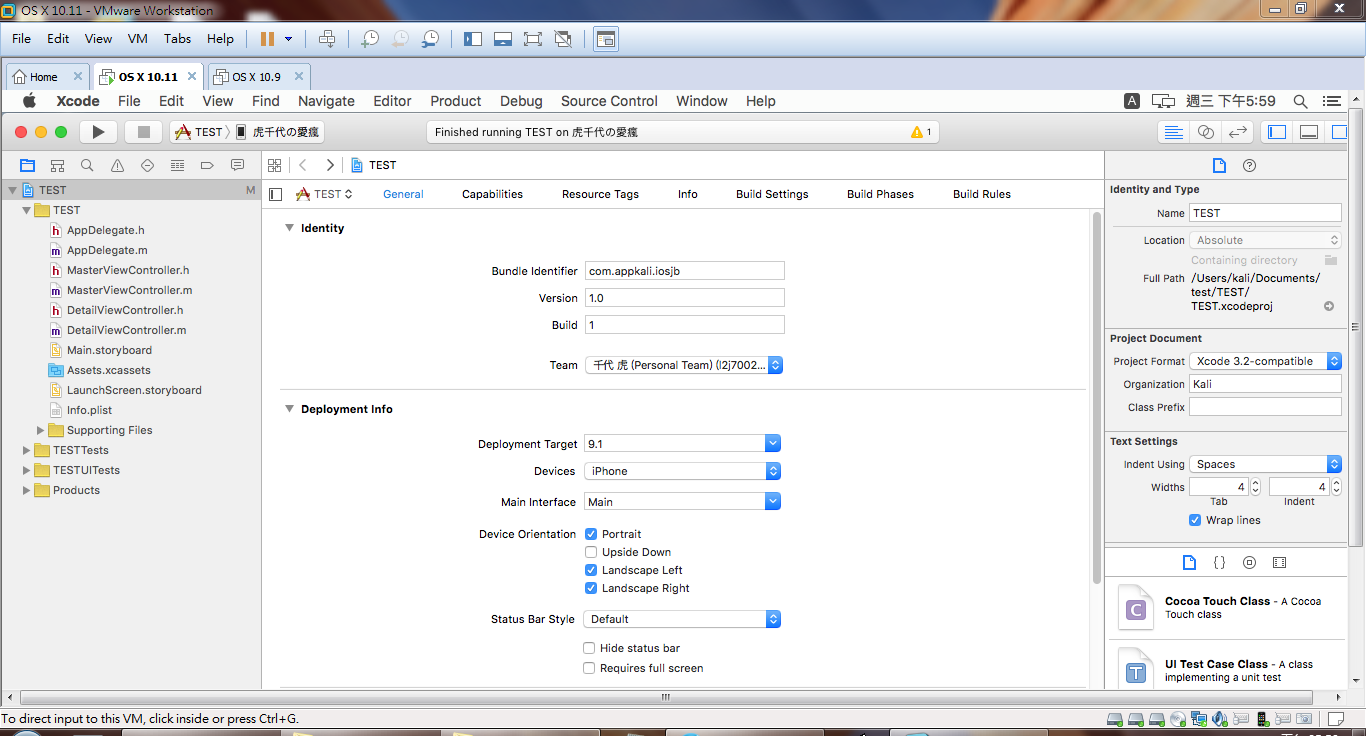Toggle project and targets list sidebar
Image resolution: width=1366 pixels, height=736 pixels.
coord(276,194)
